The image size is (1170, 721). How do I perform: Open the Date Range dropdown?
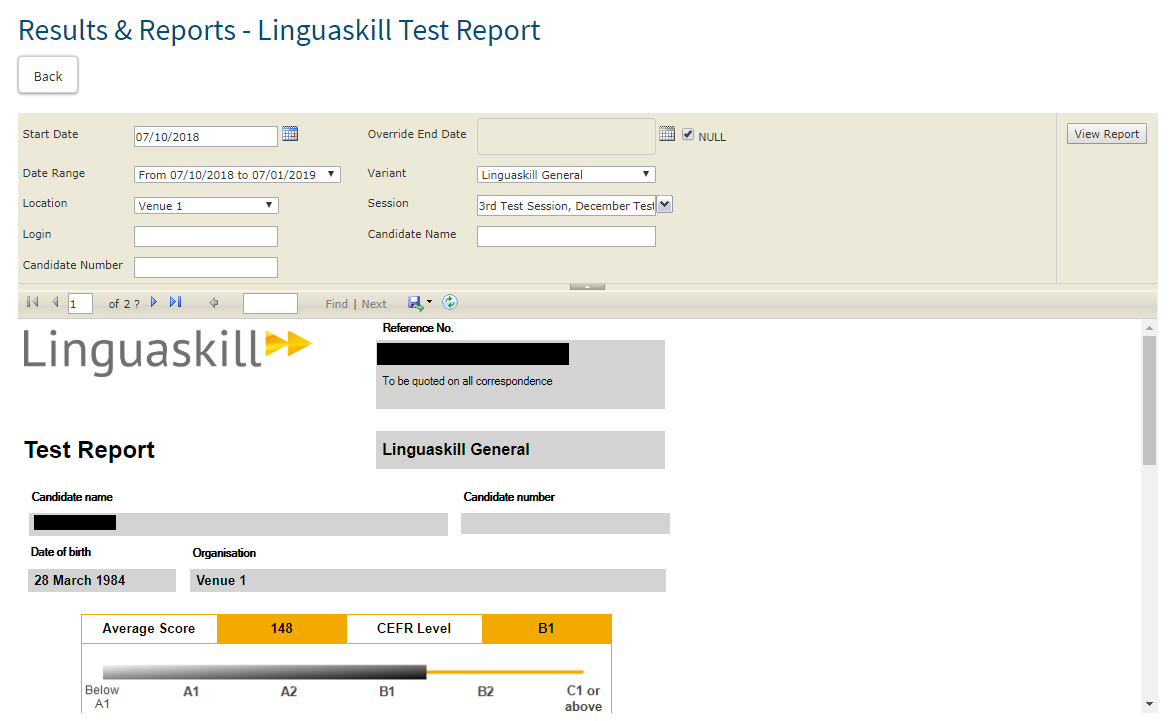pos(237,175)
